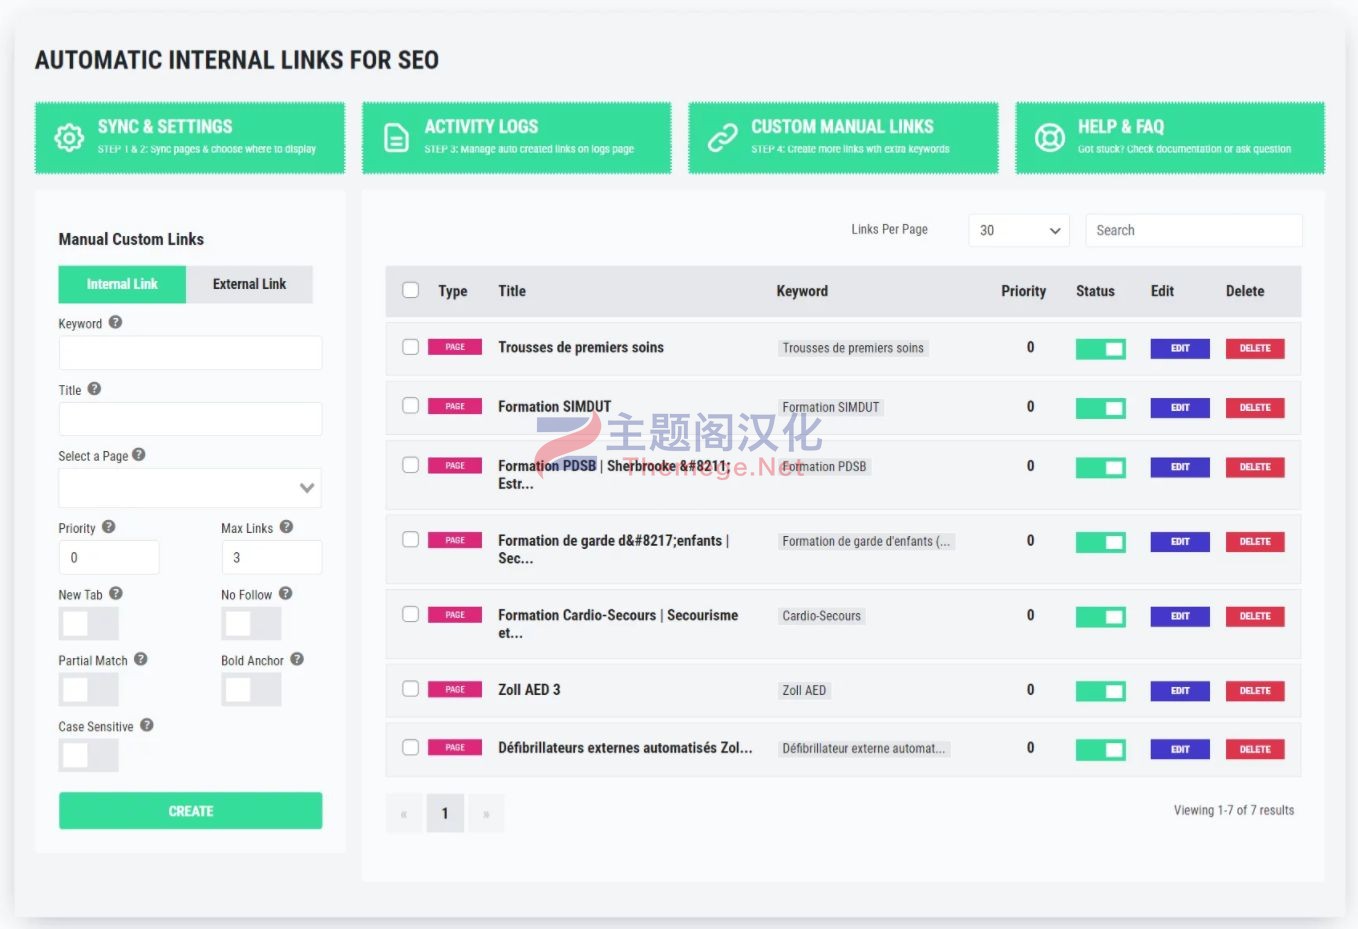
Task: Delete the Défibrillateurs externes automatisés link
Action: tap(1255, 749)
